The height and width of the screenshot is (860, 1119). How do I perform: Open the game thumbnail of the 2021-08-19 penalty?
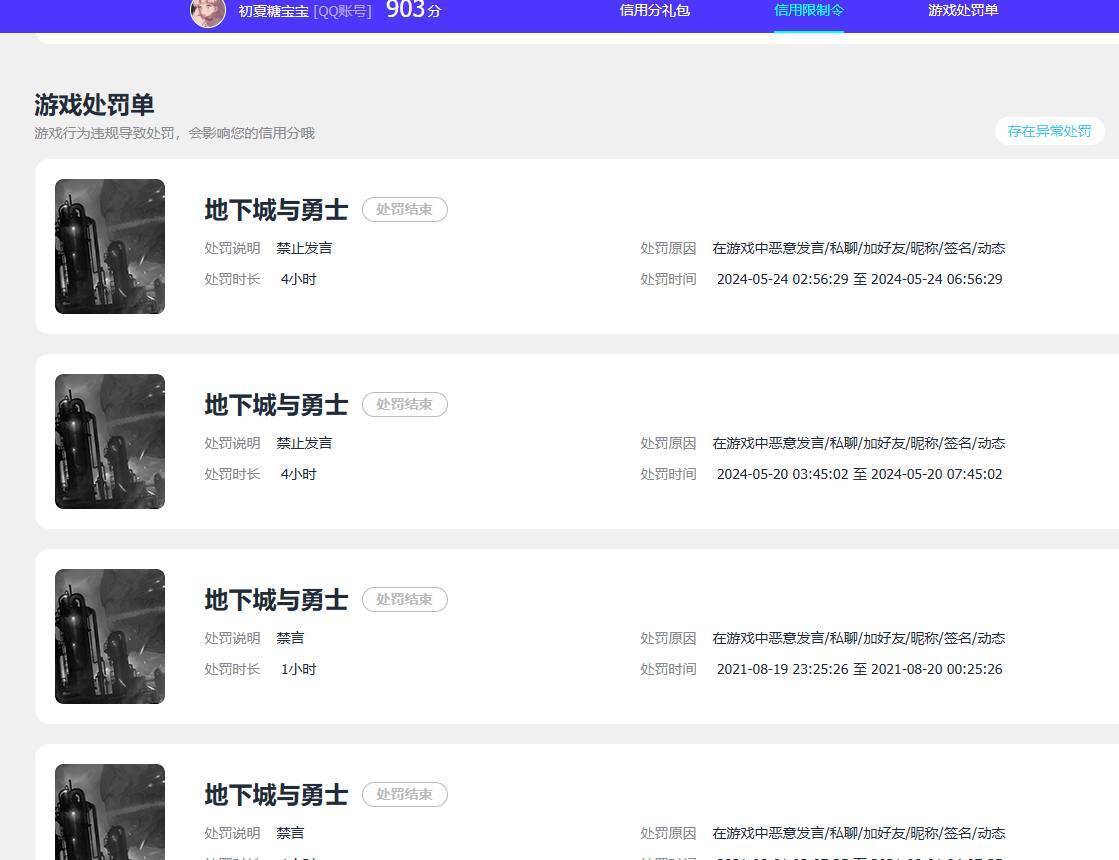110,636
